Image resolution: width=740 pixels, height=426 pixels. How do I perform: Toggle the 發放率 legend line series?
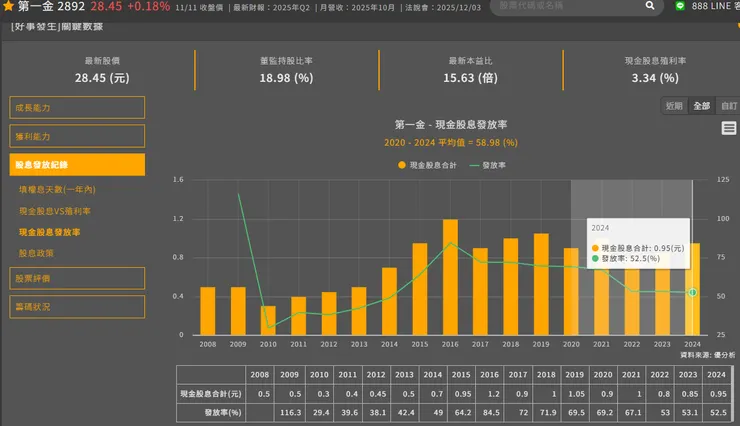click(488, 165)
